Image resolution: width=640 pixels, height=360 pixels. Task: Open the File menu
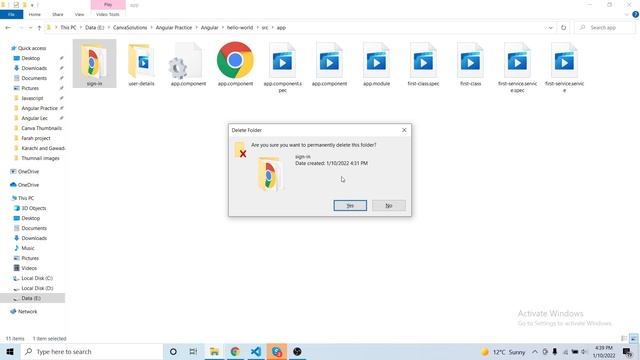coord(11,14)
